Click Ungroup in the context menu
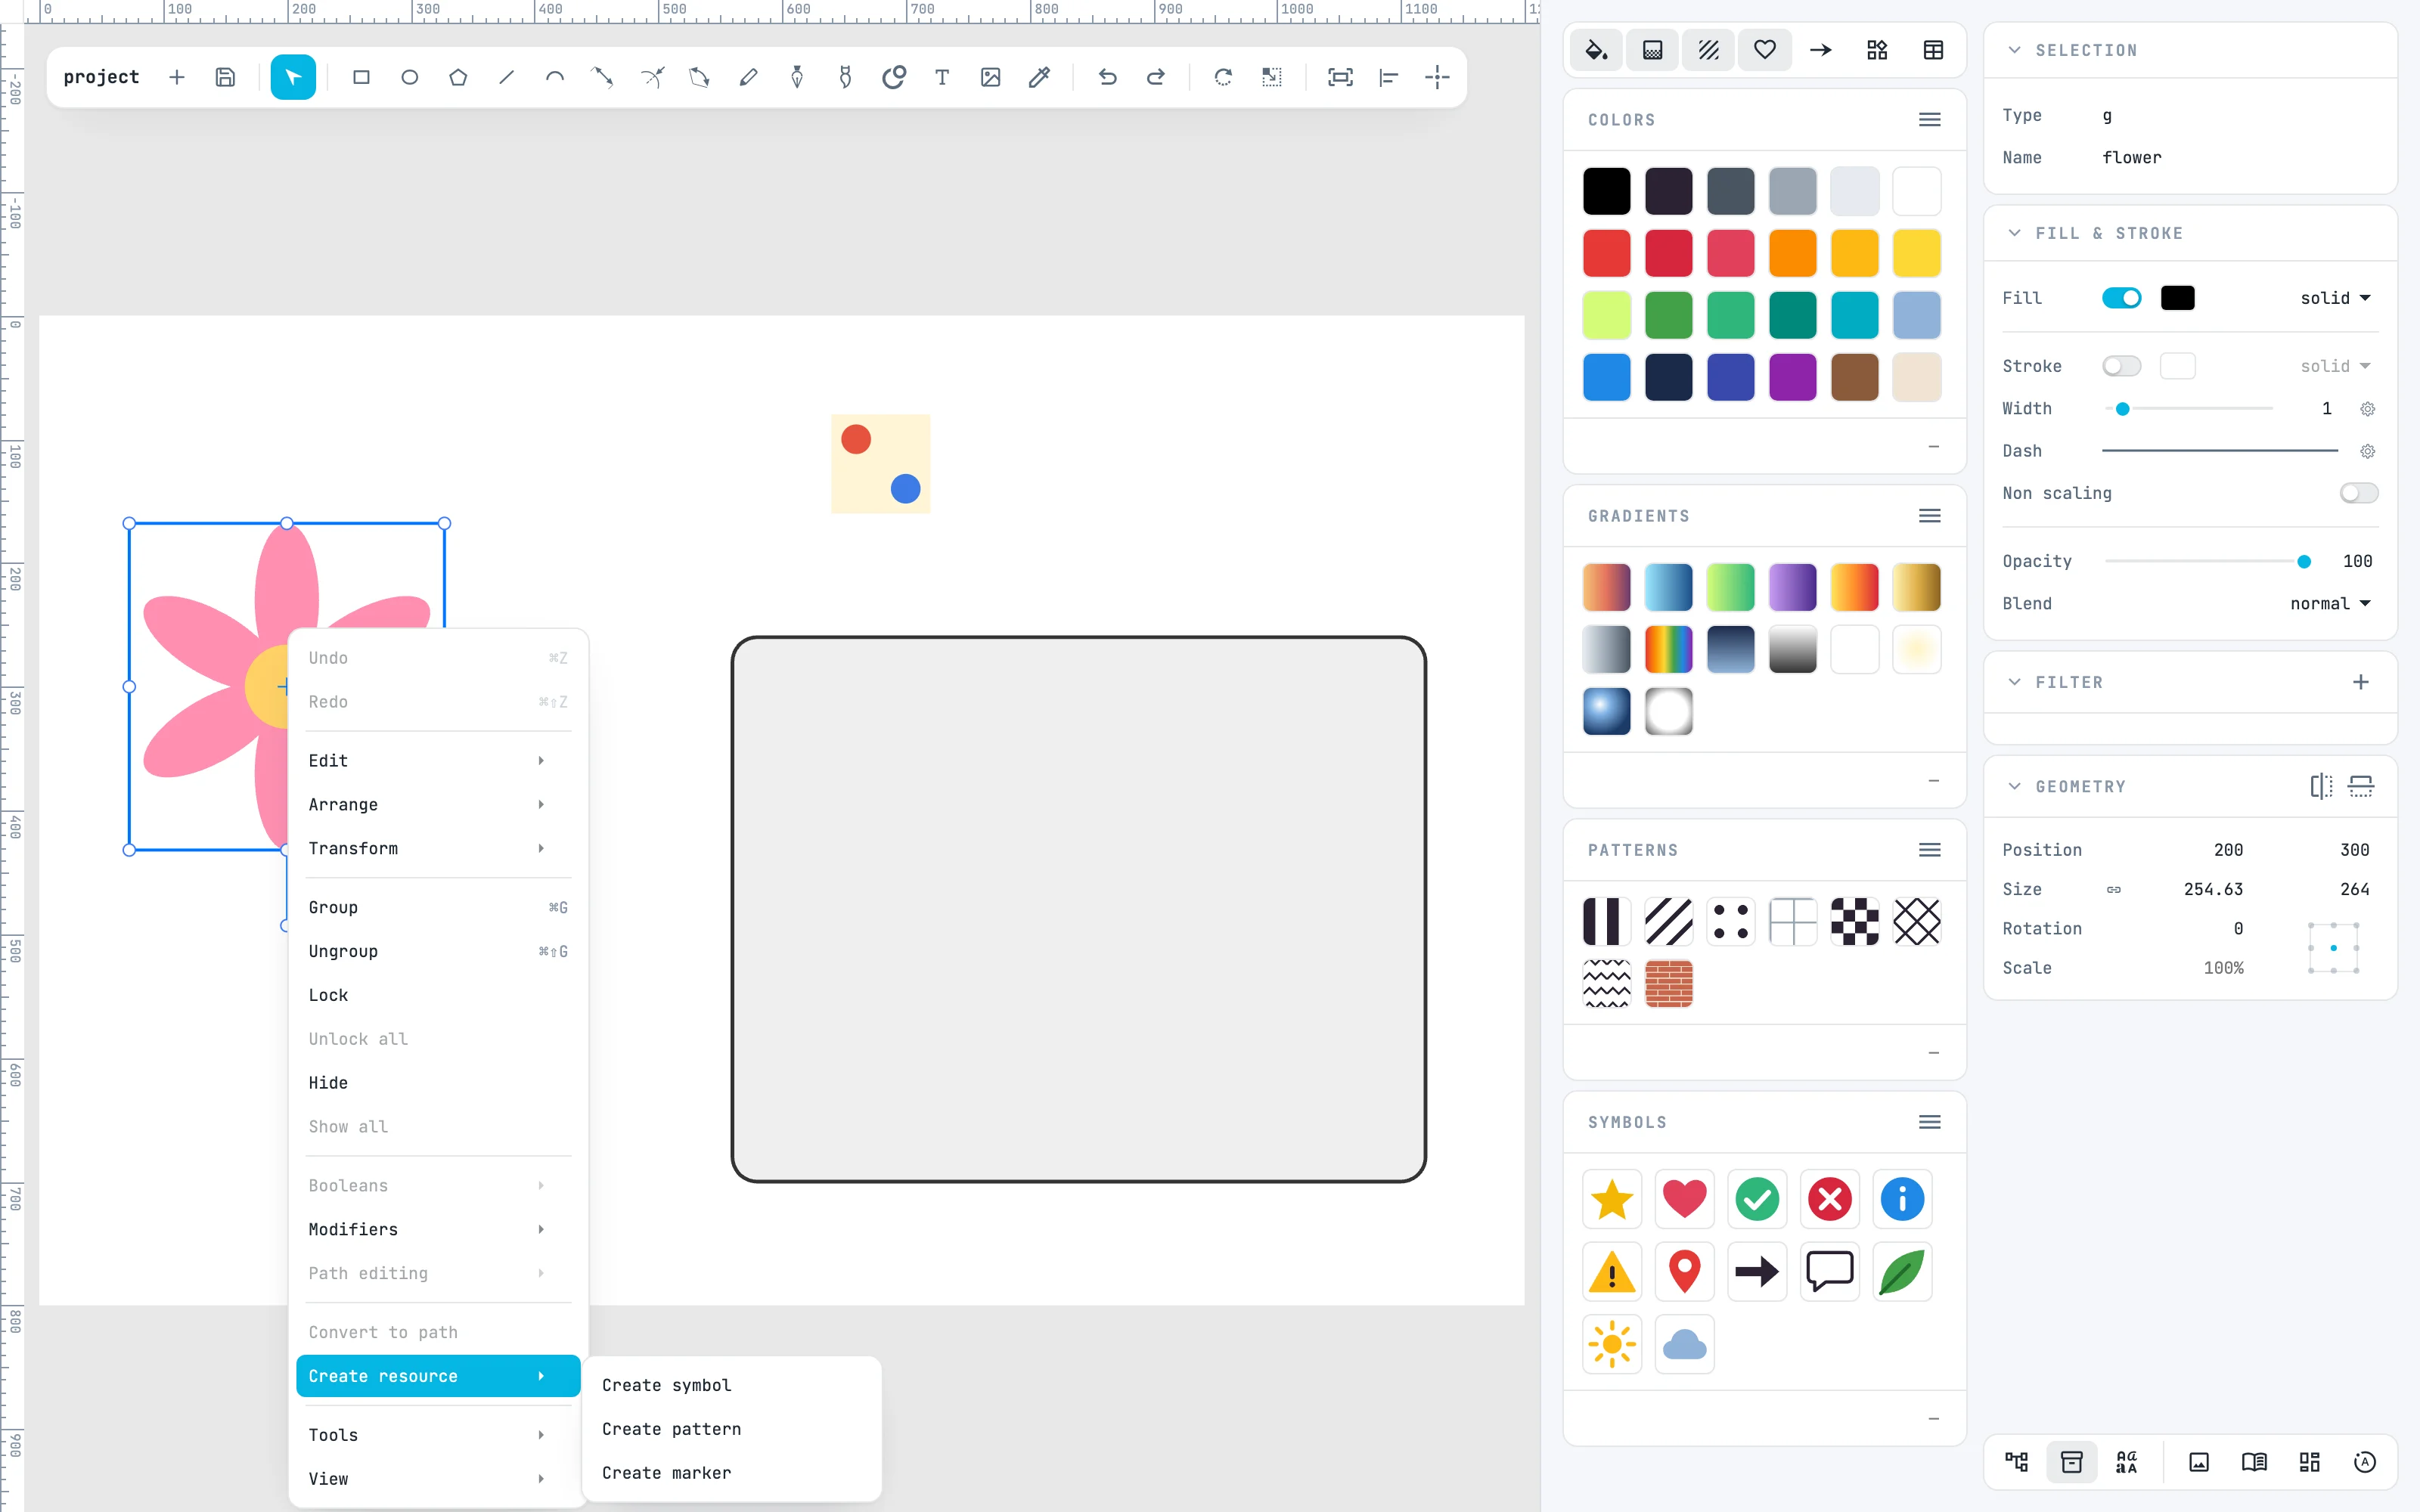Screen dimensions: 2420x1512 pos(438,951)
